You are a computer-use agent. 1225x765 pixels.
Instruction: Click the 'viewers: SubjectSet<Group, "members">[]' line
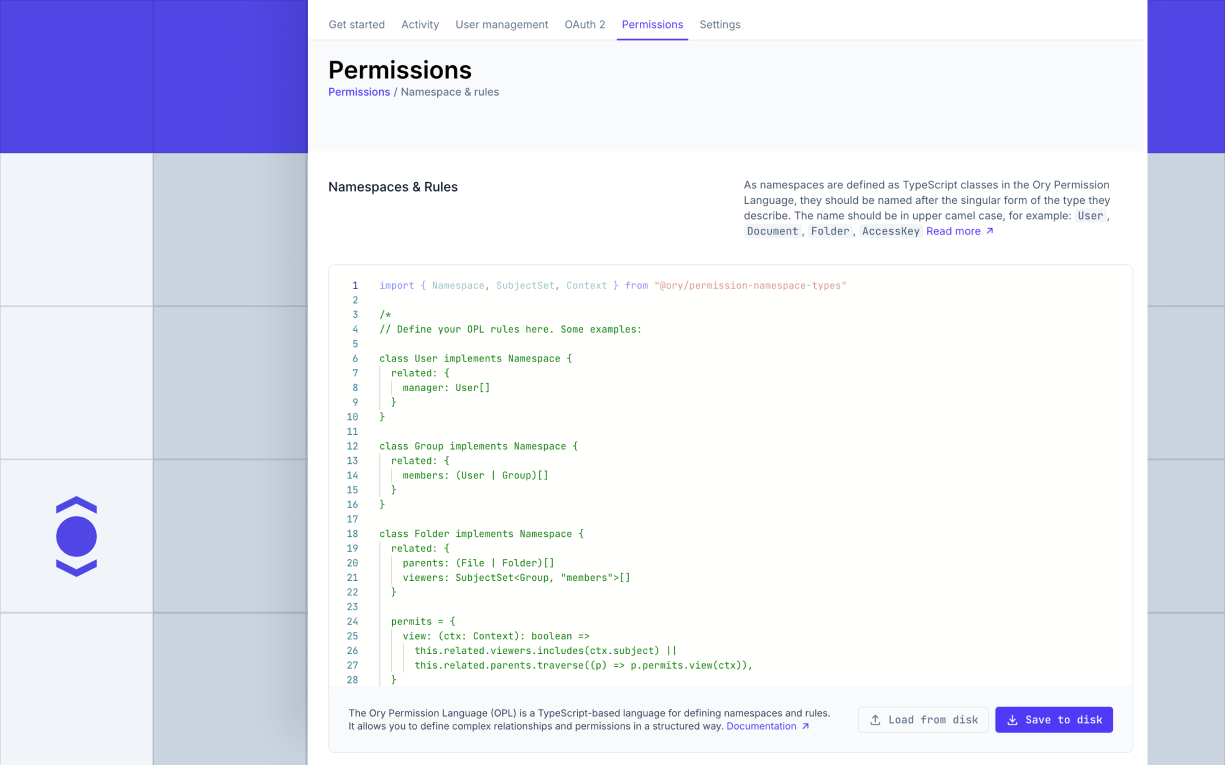(x=516, y=578)
